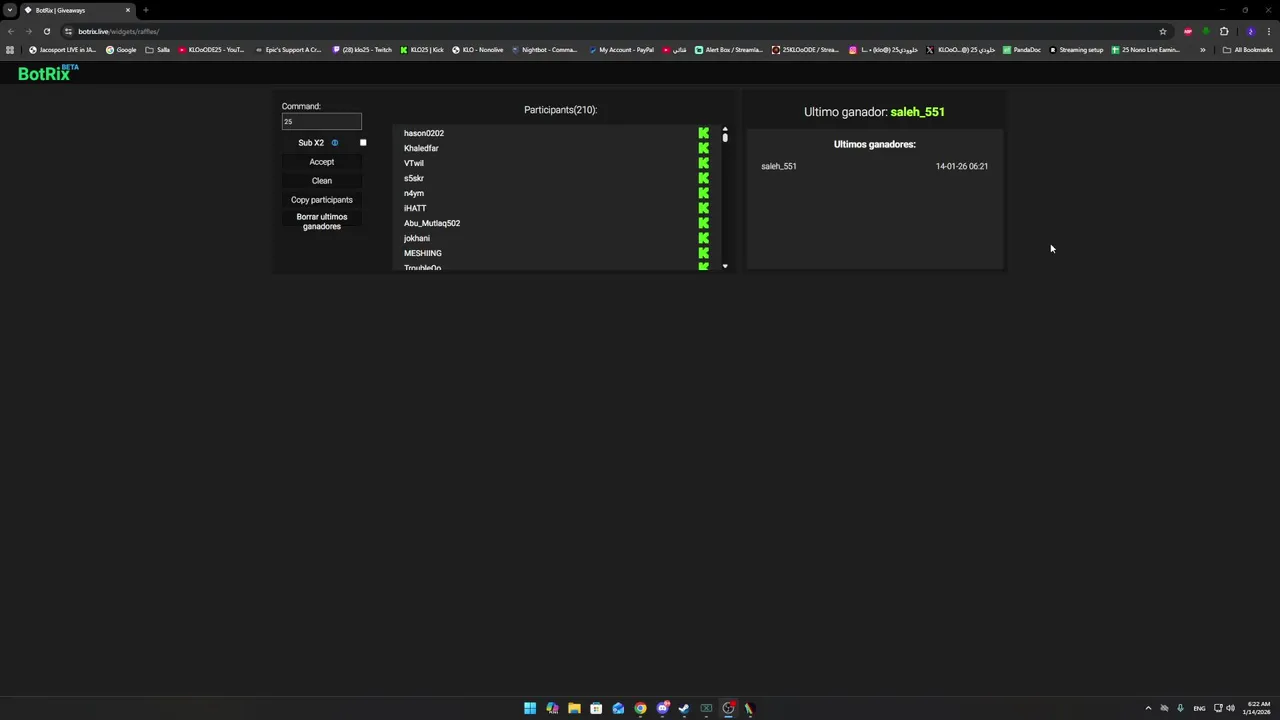Viewport: 1280px width, 720px height.
Task: Click the Kick icon beside hason0202
Action: coord(704,133)
